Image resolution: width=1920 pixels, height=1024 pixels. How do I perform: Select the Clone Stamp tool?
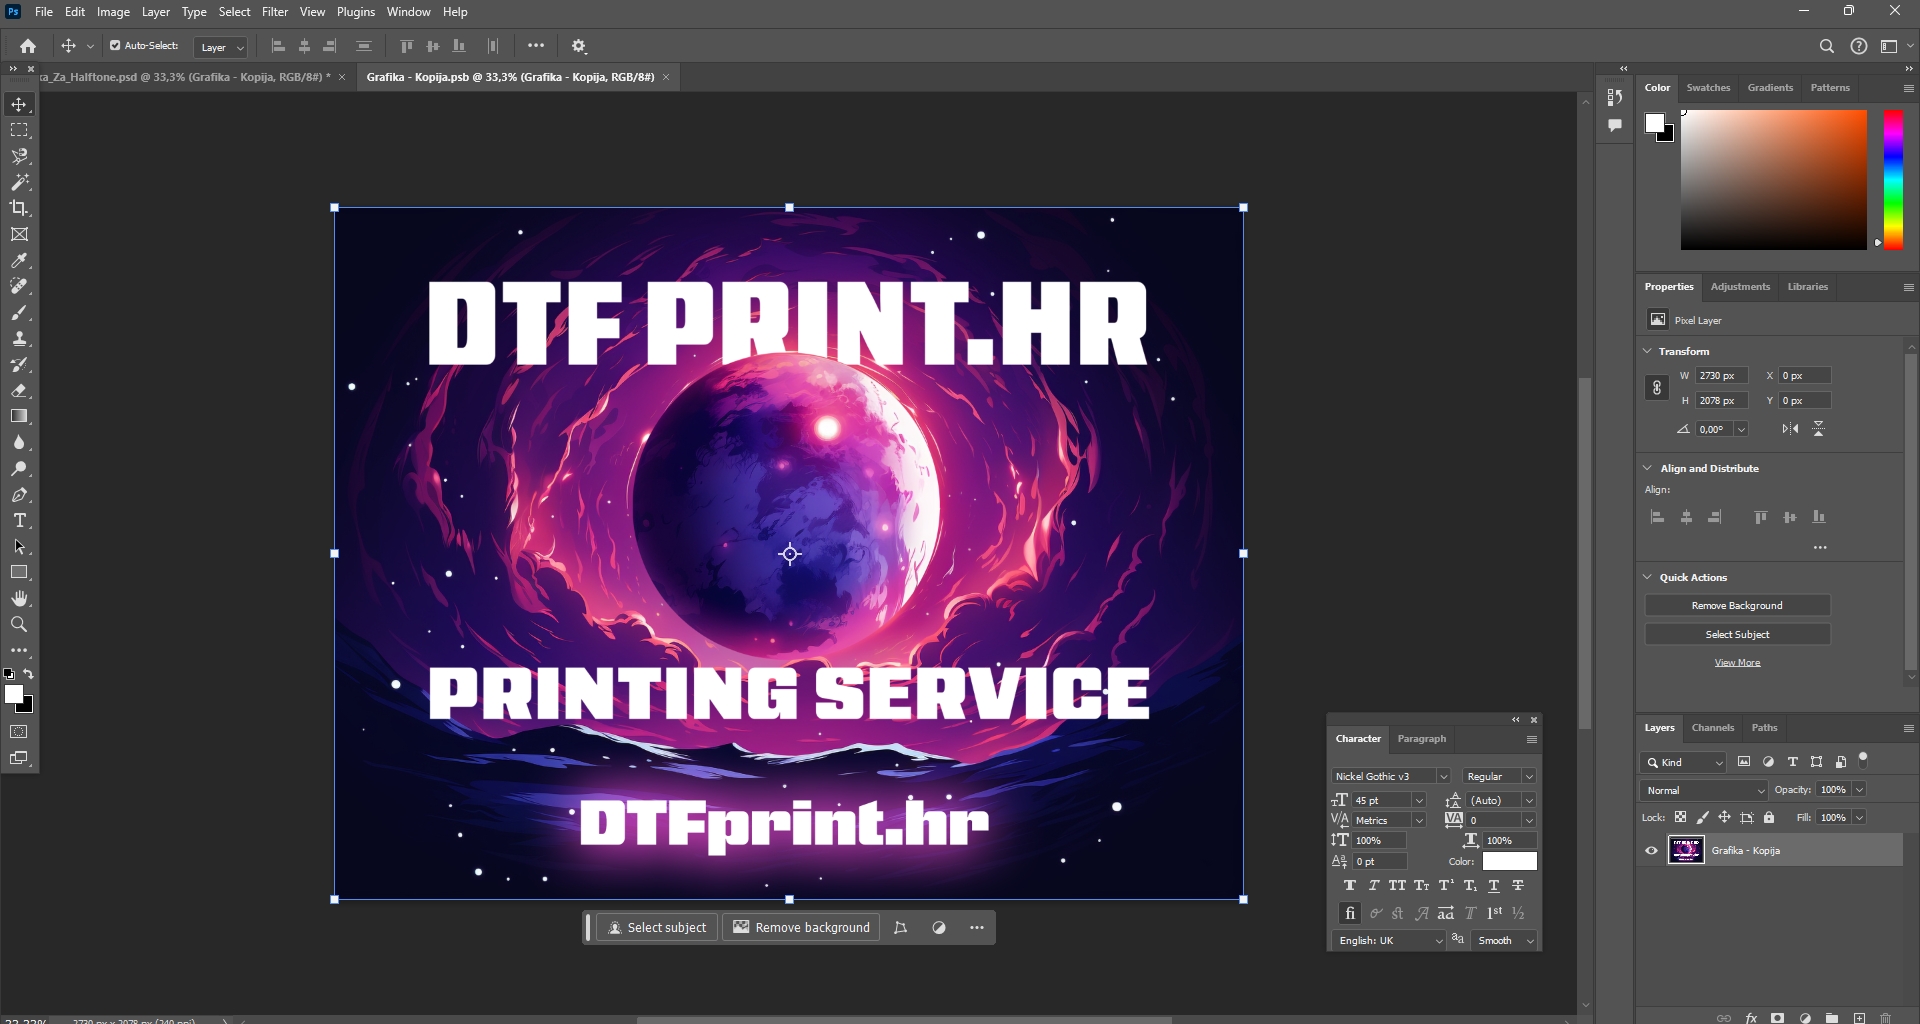click(x=19, y=338)
